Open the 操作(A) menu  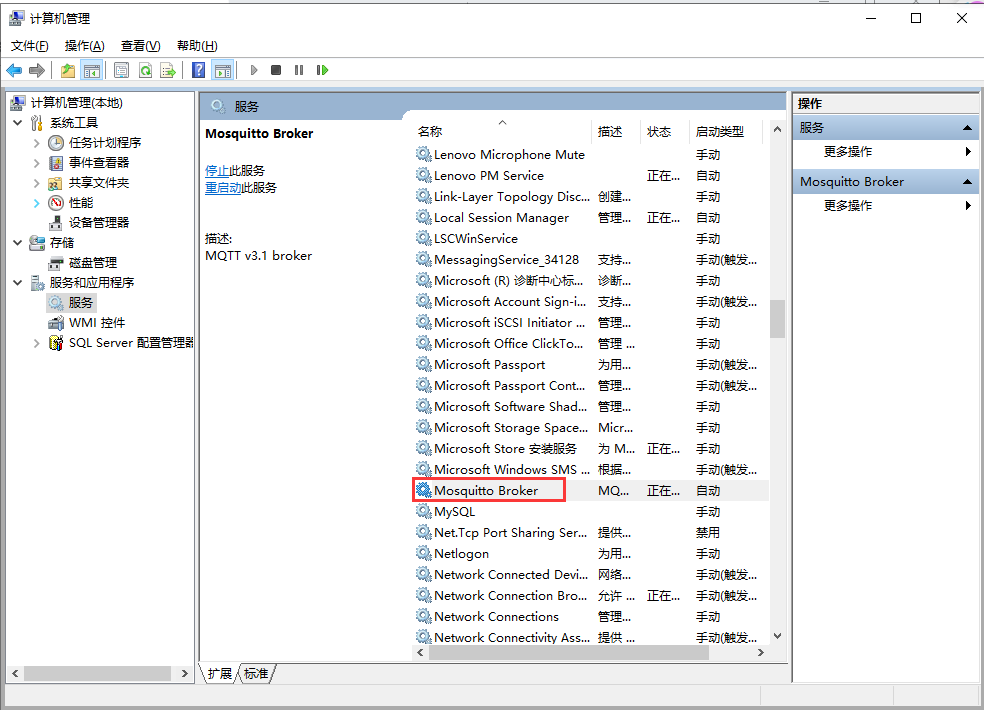pos(84,46)
